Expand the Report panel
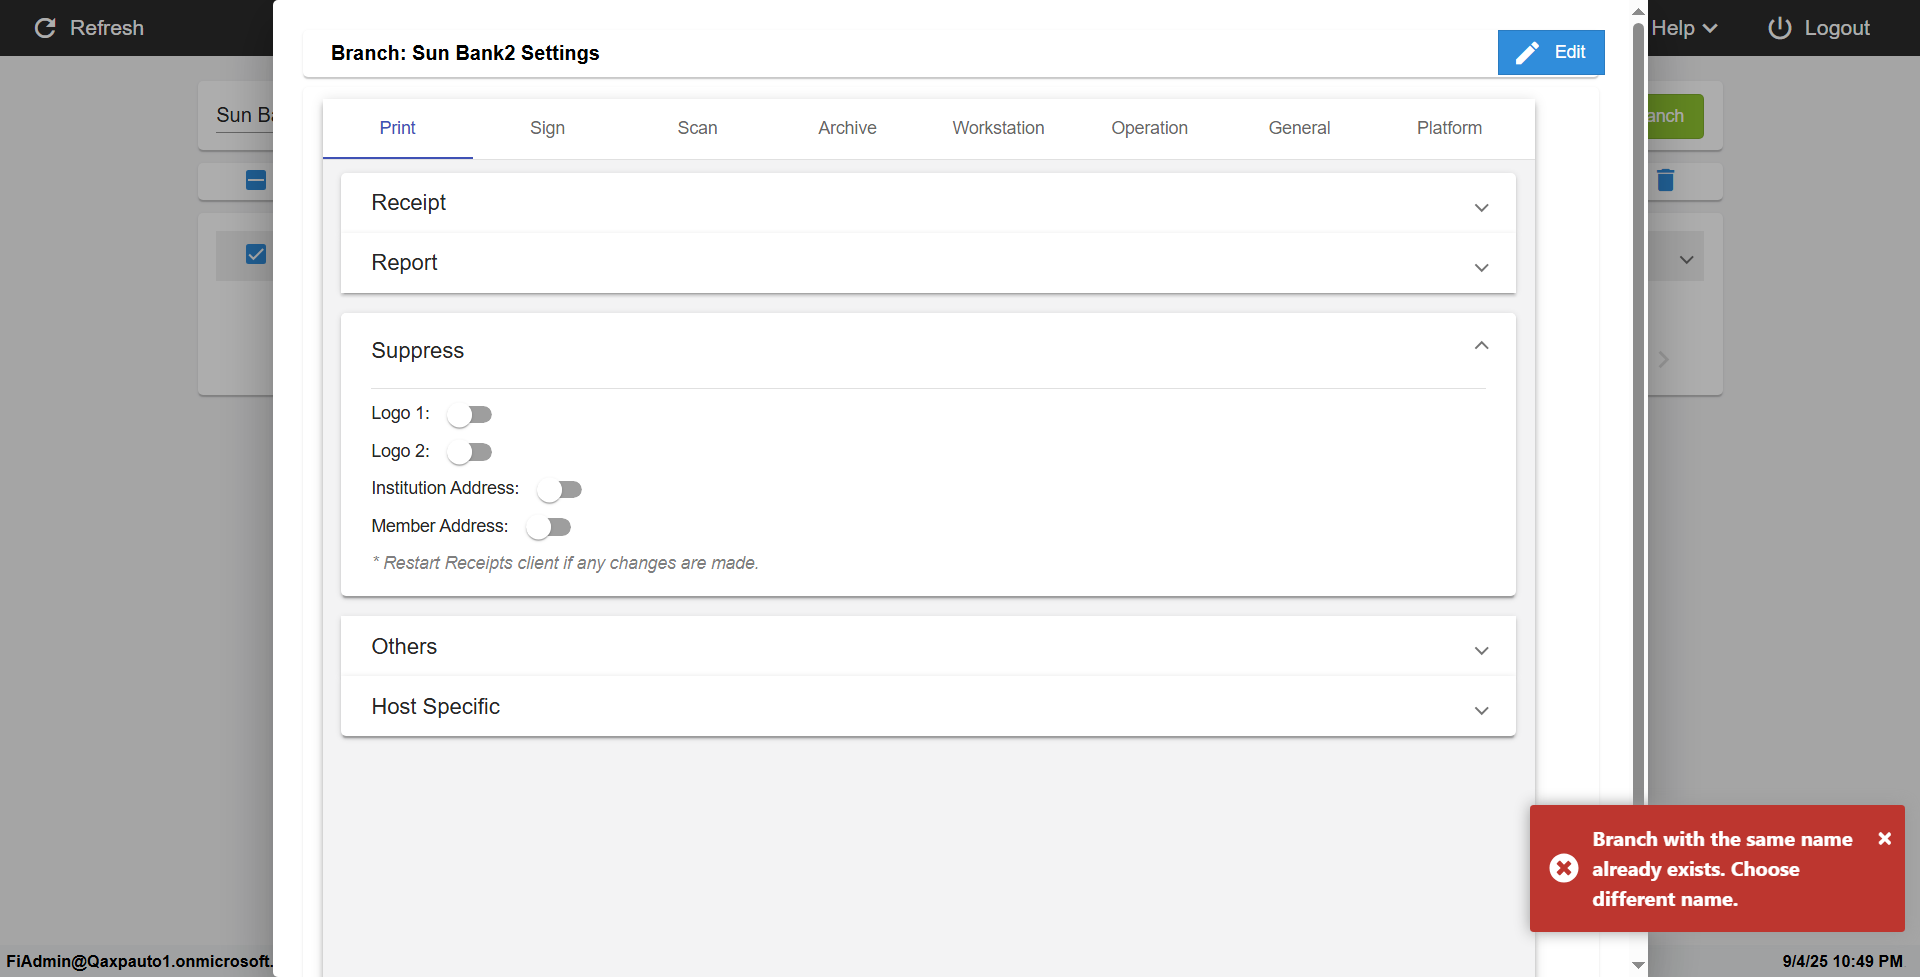Viewport: 1920px width, 977px height. click(1481, 267)
